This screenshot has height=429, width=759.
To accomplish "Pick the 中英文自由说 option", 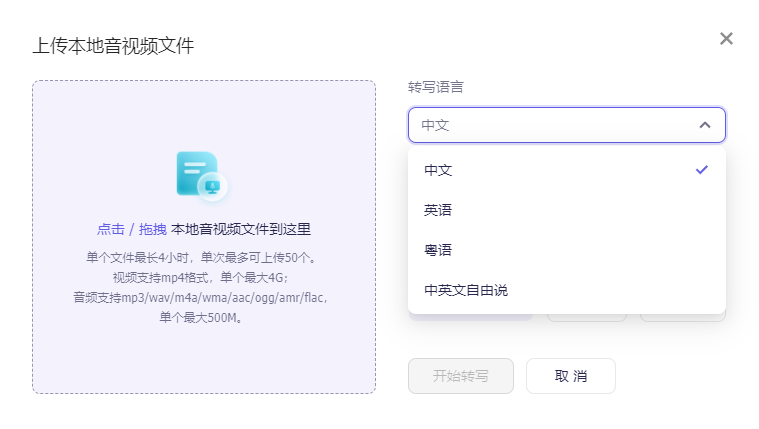I will point(466,290).
